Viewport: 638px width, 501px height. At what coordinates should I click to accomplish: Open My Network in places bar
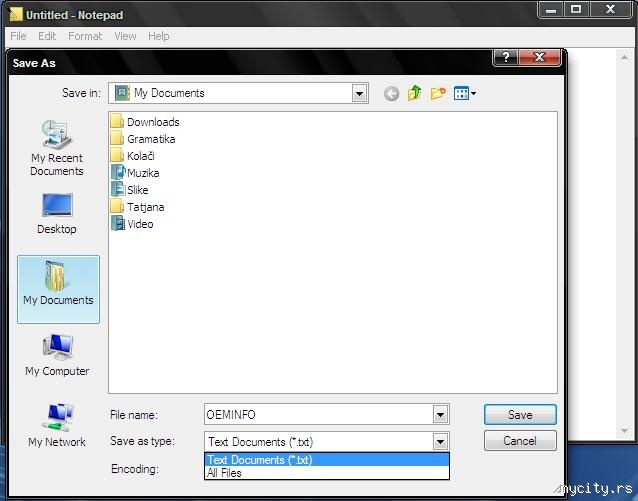pos(57,425)
